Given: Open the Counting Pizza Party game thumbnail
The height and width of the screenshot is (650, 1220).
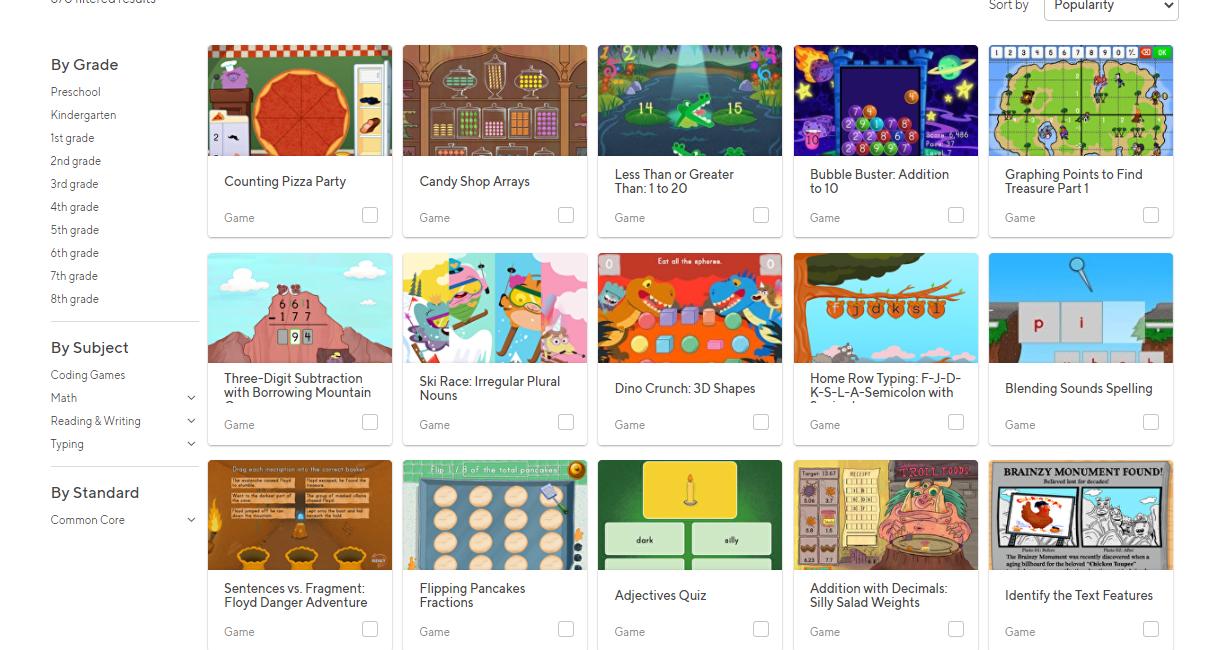Looking at the screenshot, I should [300, 100].
